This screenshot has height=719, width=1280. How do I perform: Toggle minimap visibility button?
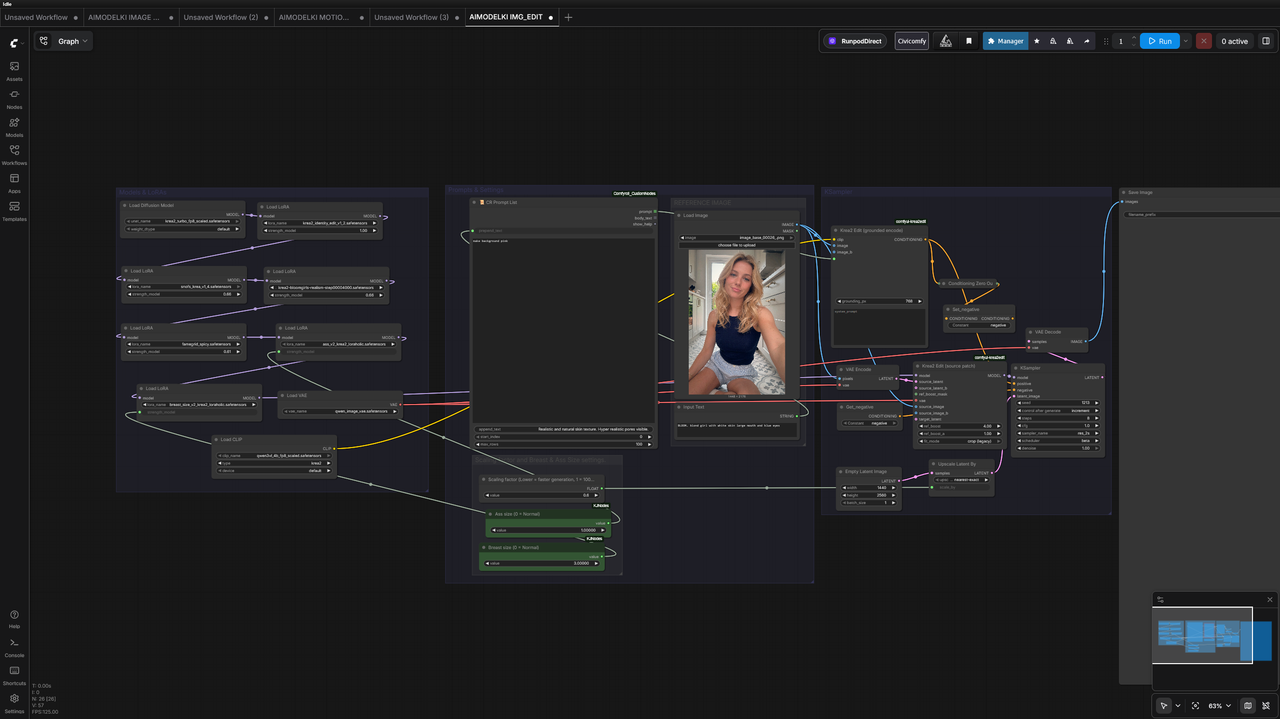(x=1248, y=706)
